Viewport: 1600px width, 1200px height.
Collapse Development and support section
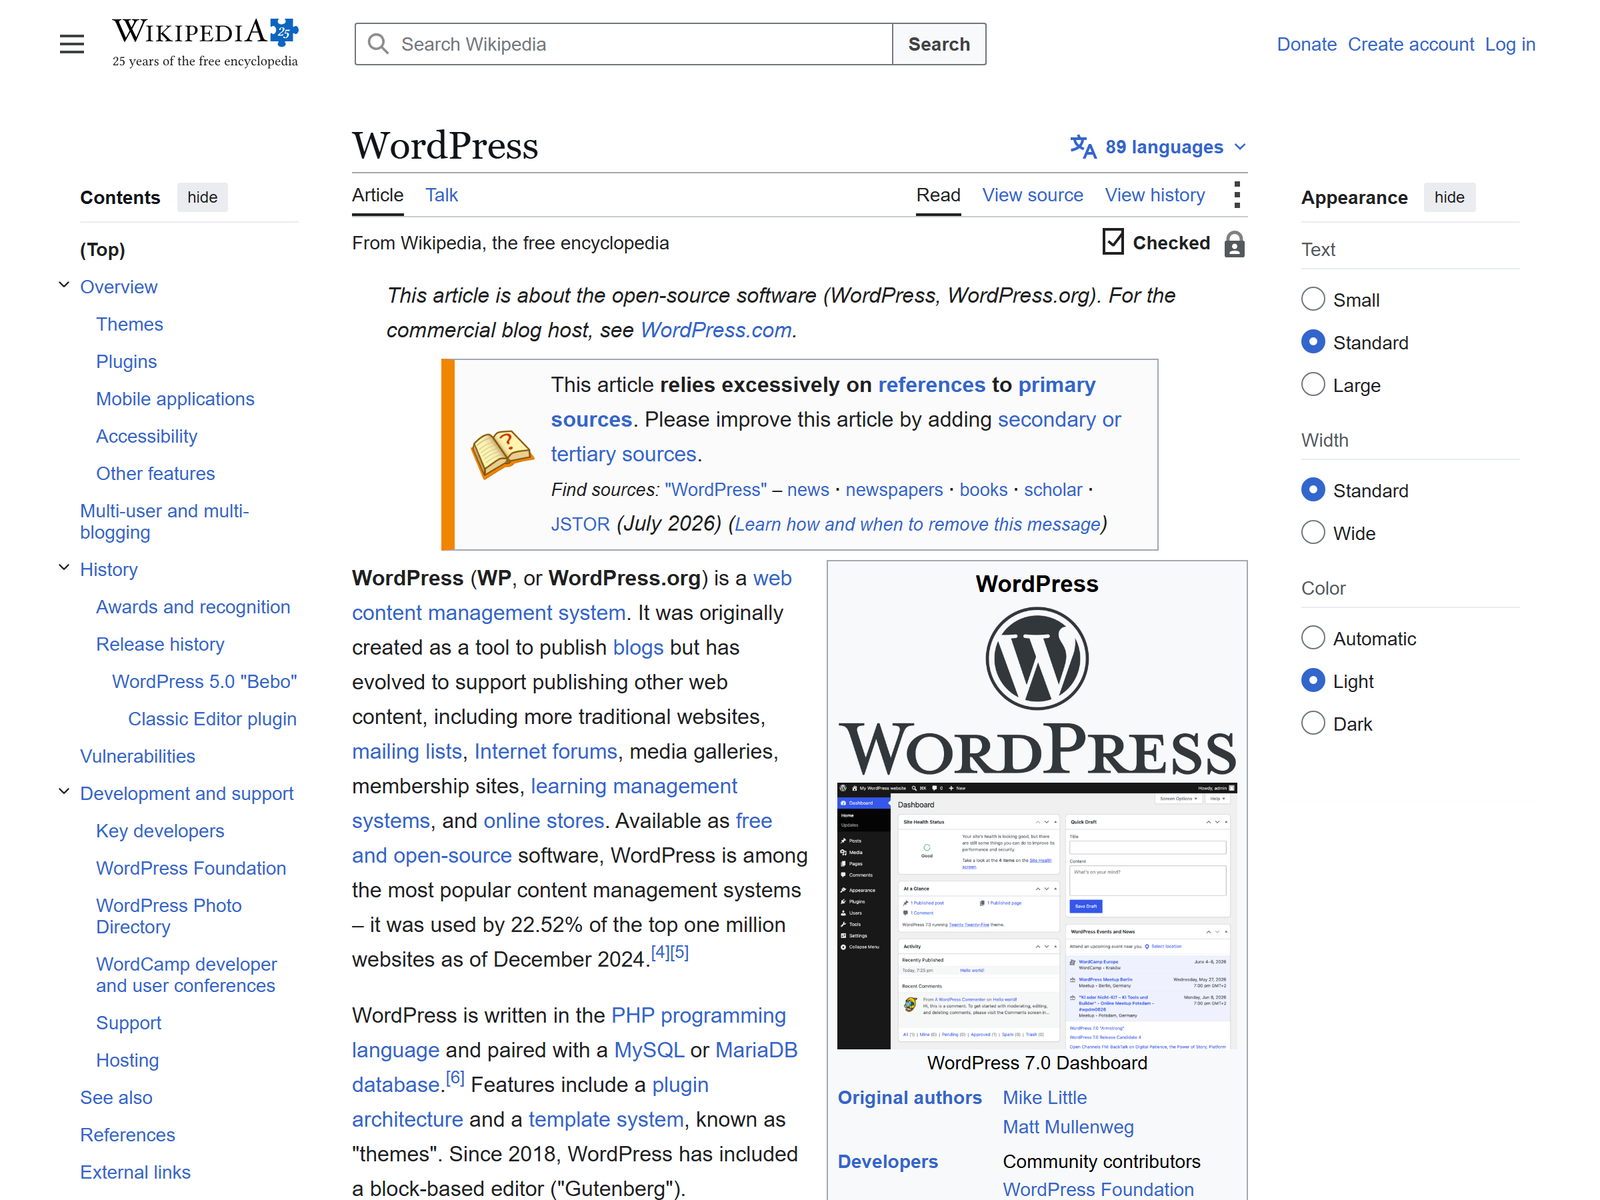point(64,792)
